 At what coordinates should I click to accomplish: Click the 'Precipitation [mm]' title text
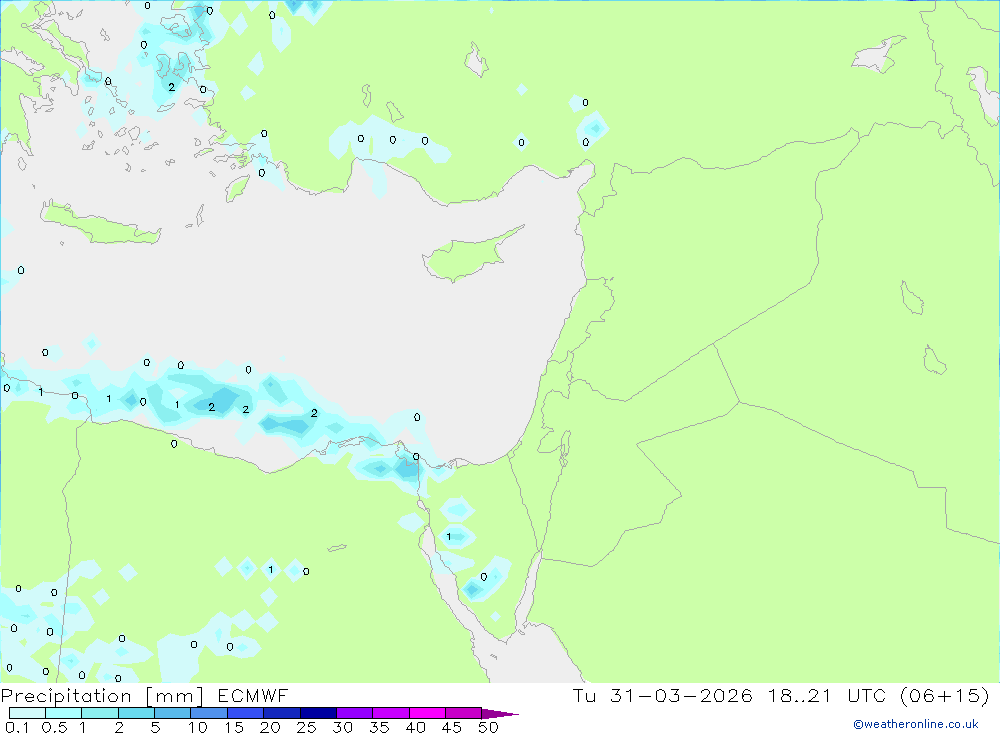point(102,695)
